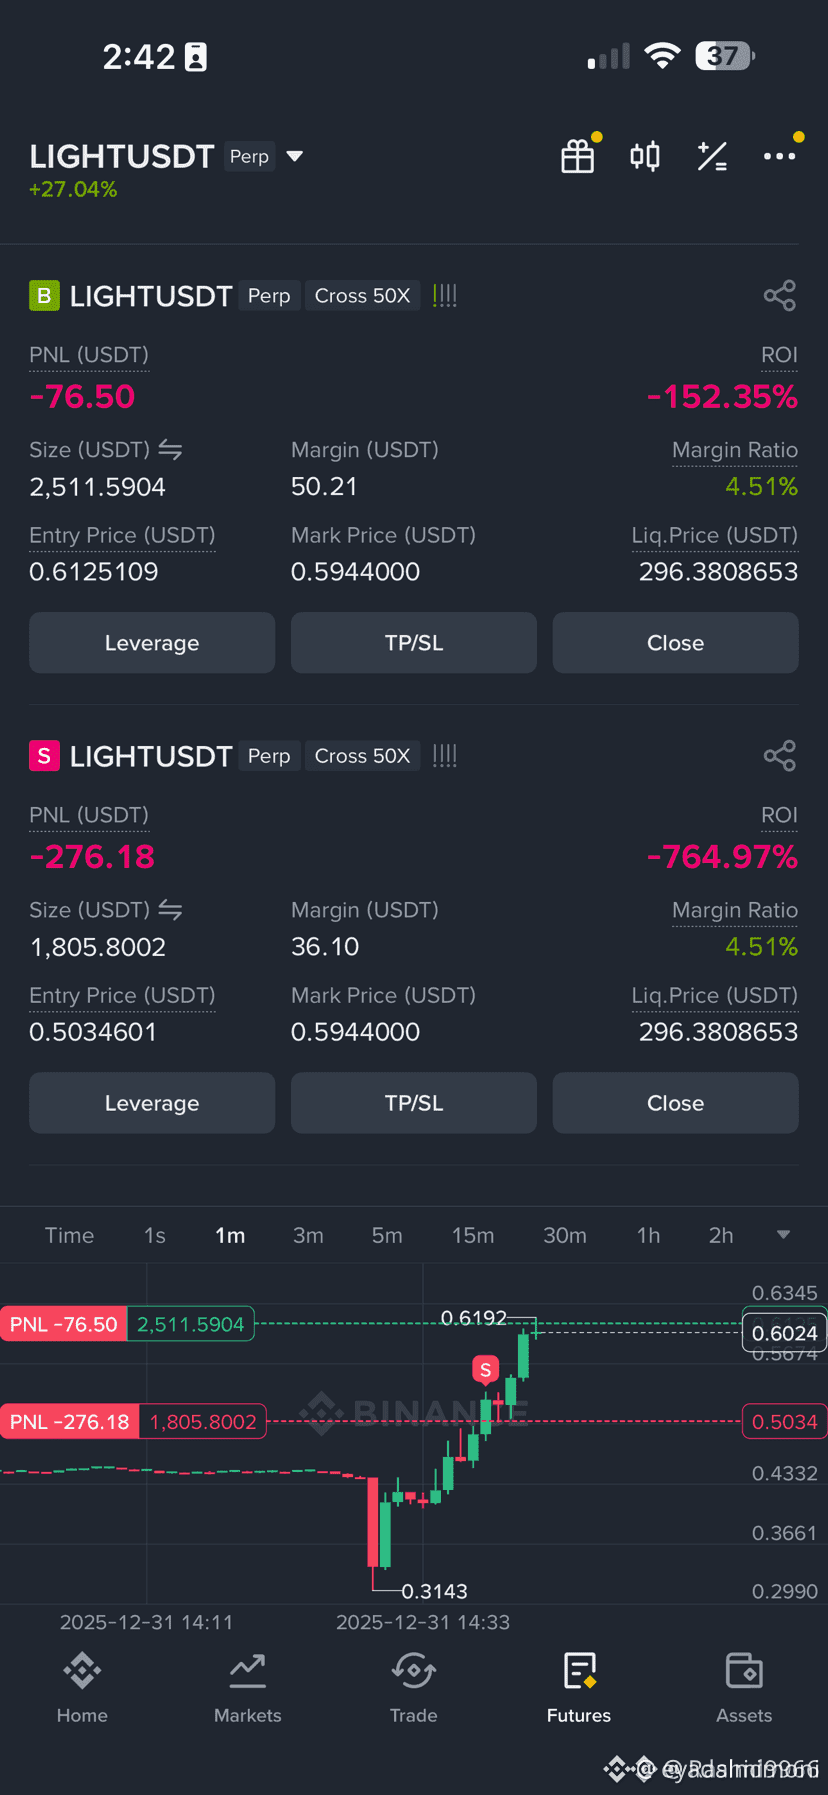
Task: Tap Perp tag on long position
Action: (269, 296)
